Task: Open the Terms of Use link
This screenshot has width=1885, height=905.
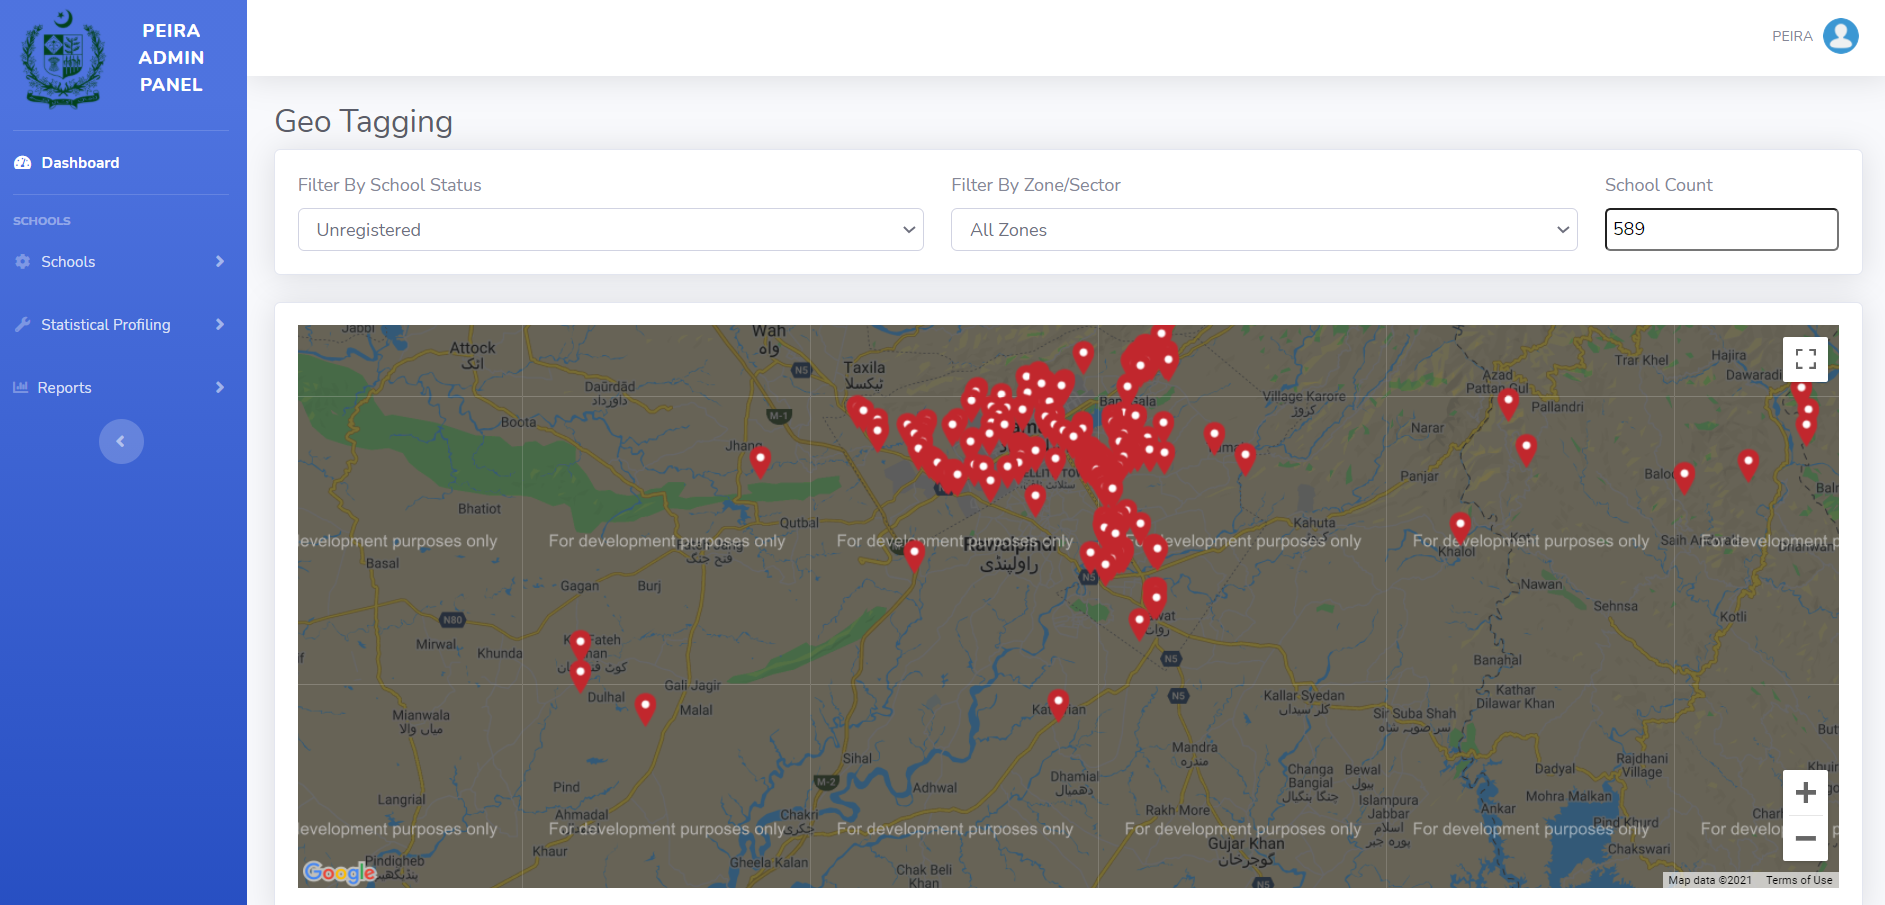Action: tap(1798, 880)
